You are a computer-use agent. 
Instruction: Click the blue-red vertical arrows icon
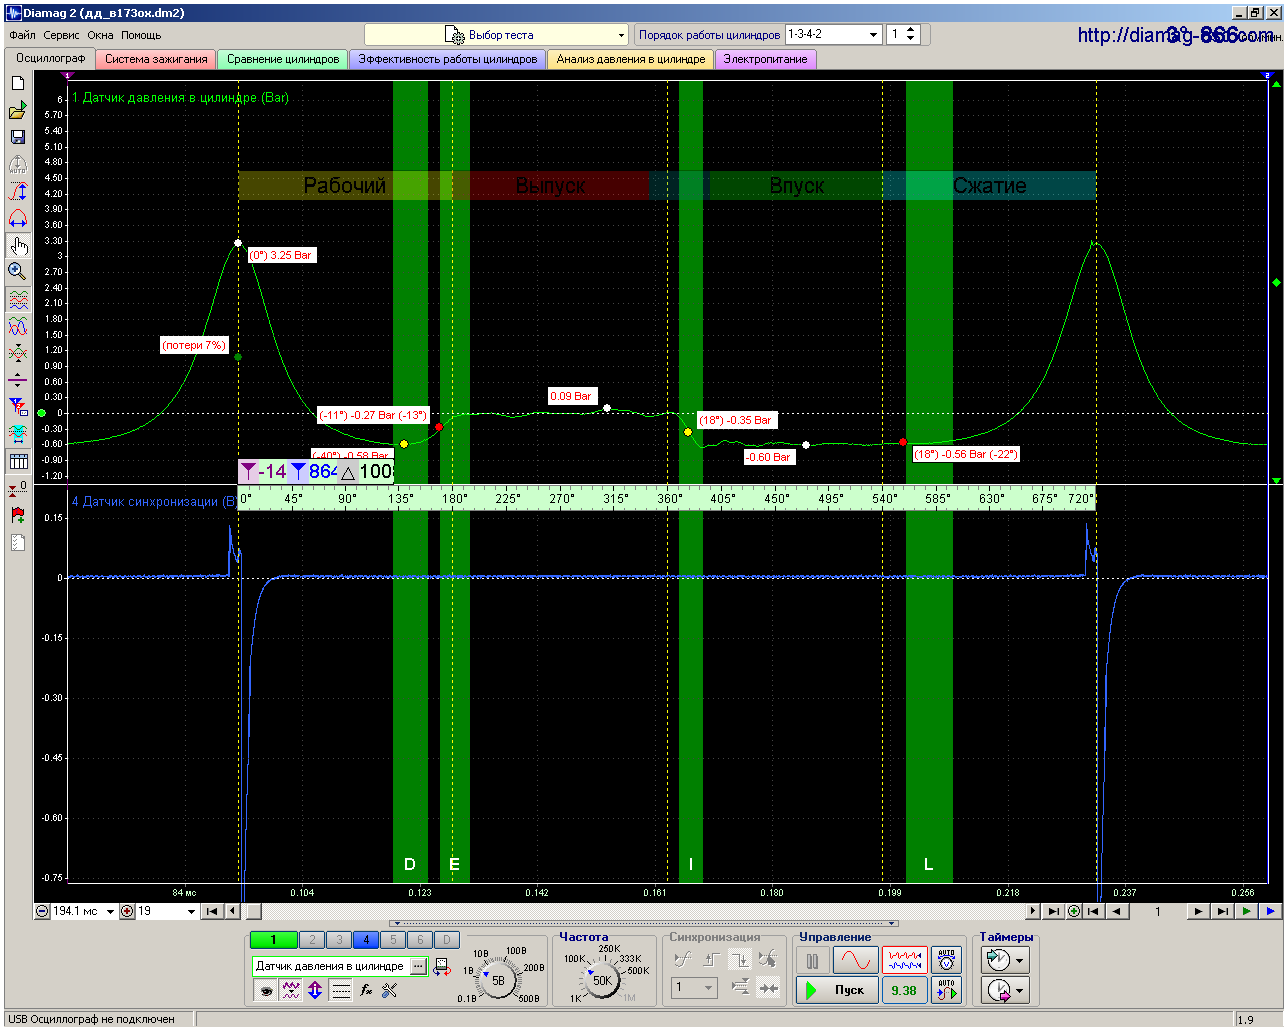click(x=315, y=991)
